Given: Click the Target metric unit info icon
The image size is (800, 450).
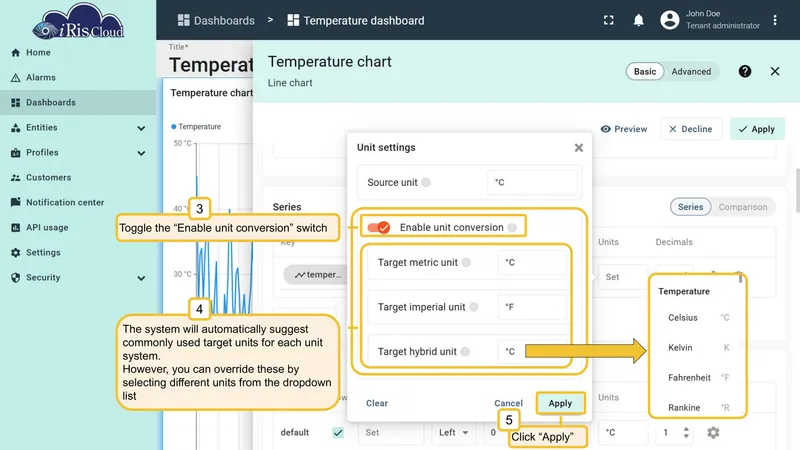Looking at the screenshot, I should tap(466, 262).
